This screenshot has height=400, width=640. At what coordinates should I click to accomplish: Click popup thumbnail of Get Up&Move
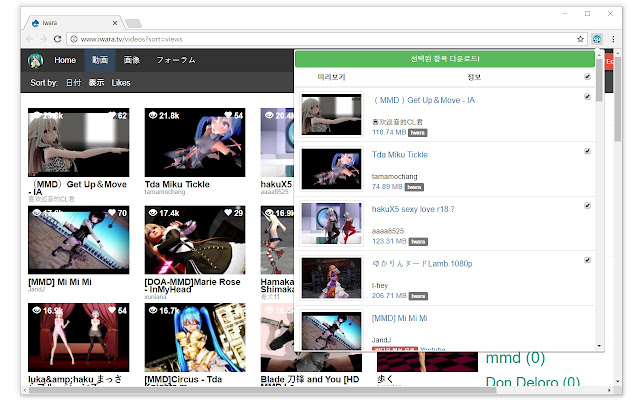331,115
